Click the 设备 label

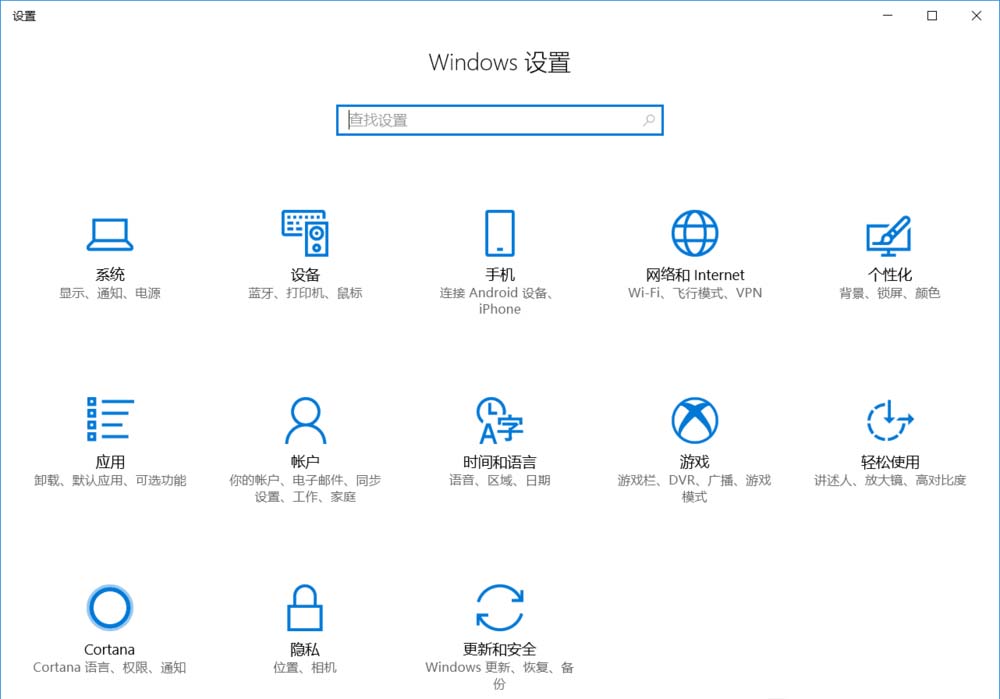coord(305,275)
